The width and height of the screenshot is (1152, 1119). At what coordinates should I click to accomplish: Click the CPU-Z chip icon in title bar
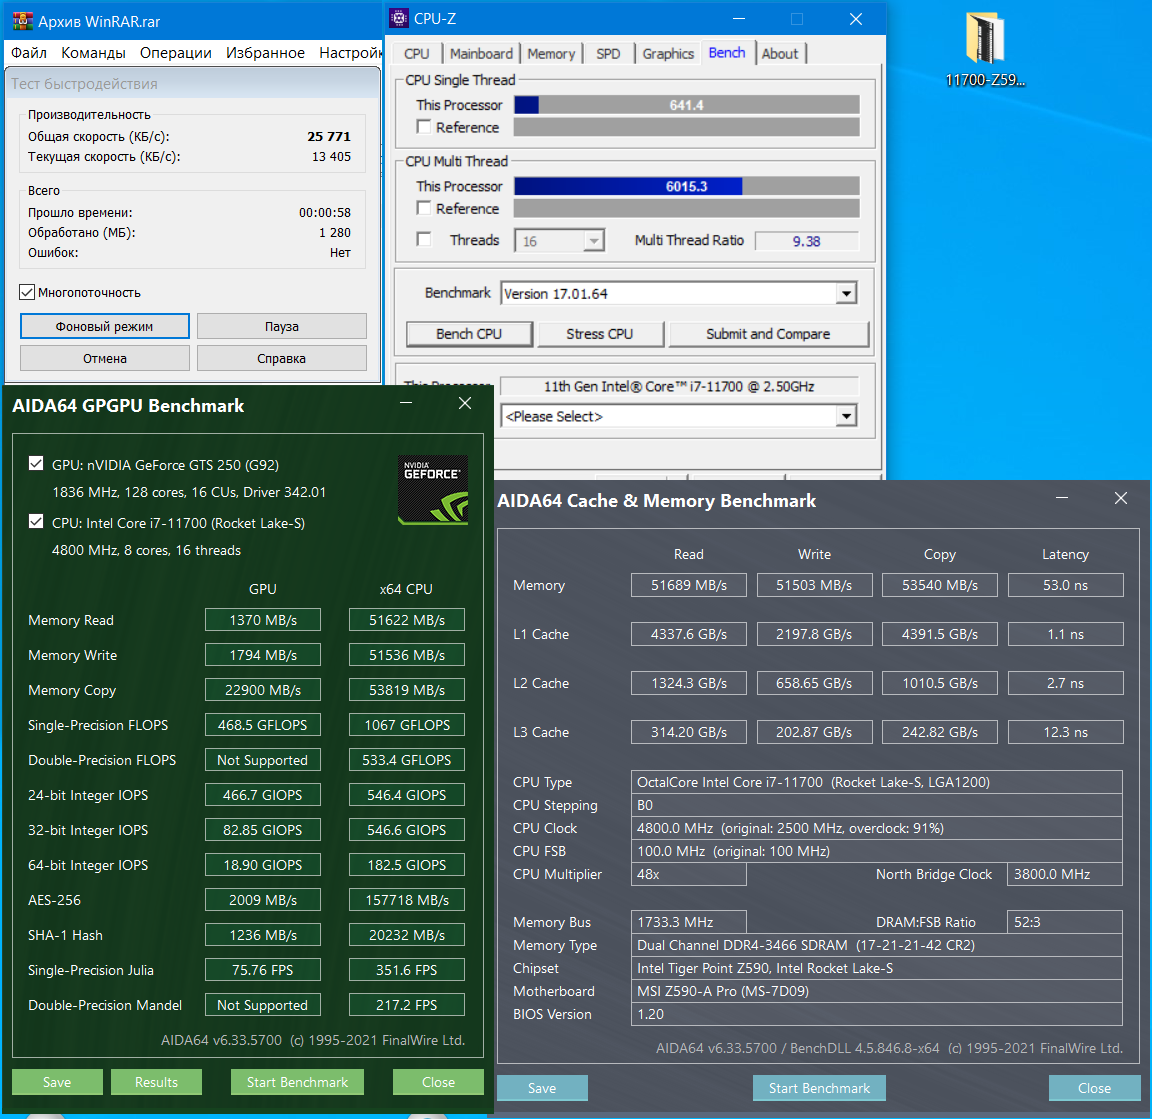click(399, 18)
